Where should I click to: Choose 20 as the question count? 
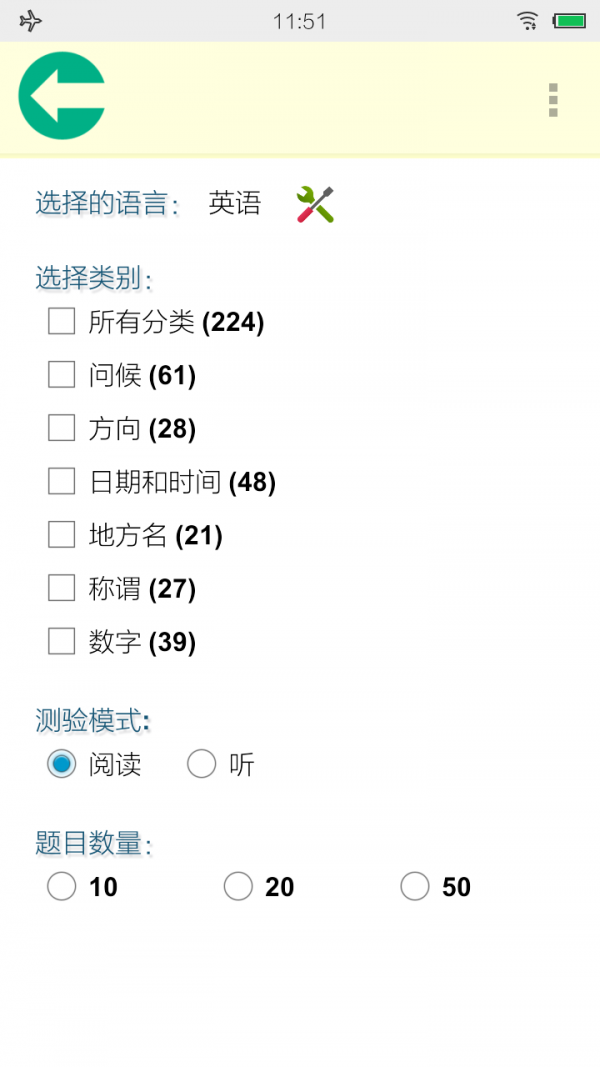[238, 886]
